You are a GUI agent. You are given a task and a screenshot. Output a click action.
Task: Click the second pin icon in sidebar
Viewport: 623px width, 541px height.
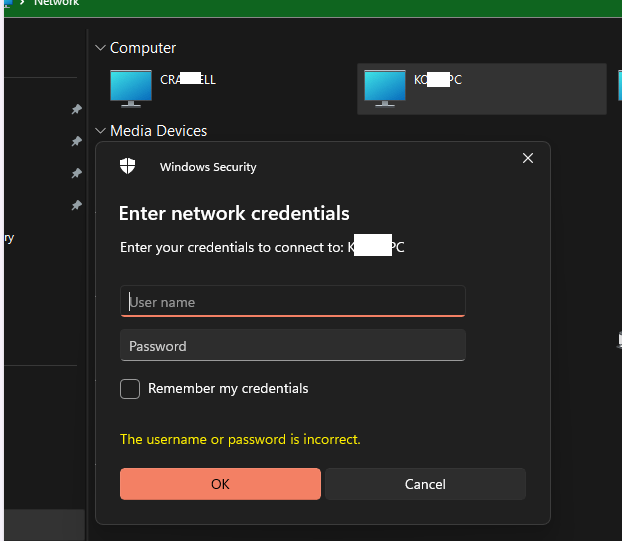pos(76,141)
